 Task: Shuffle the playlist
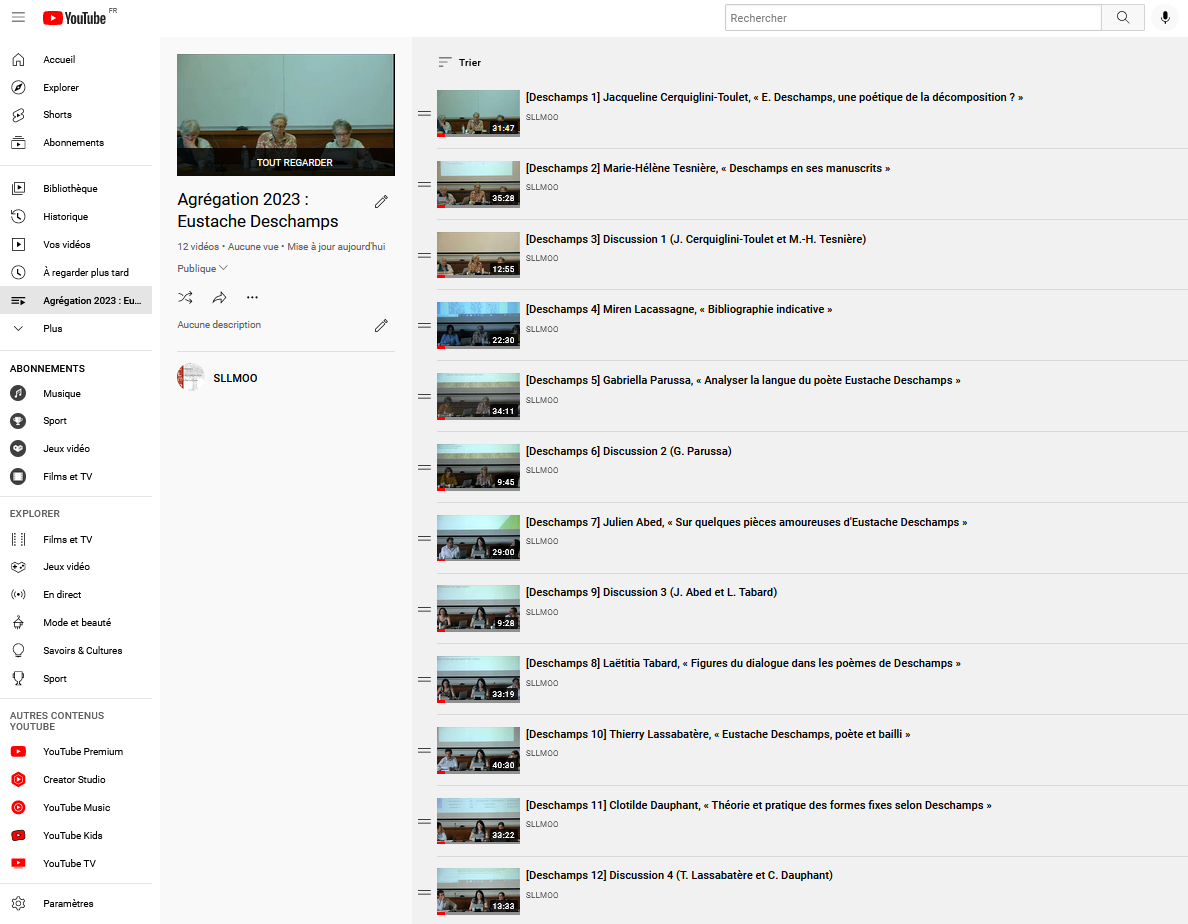point(186,298)
